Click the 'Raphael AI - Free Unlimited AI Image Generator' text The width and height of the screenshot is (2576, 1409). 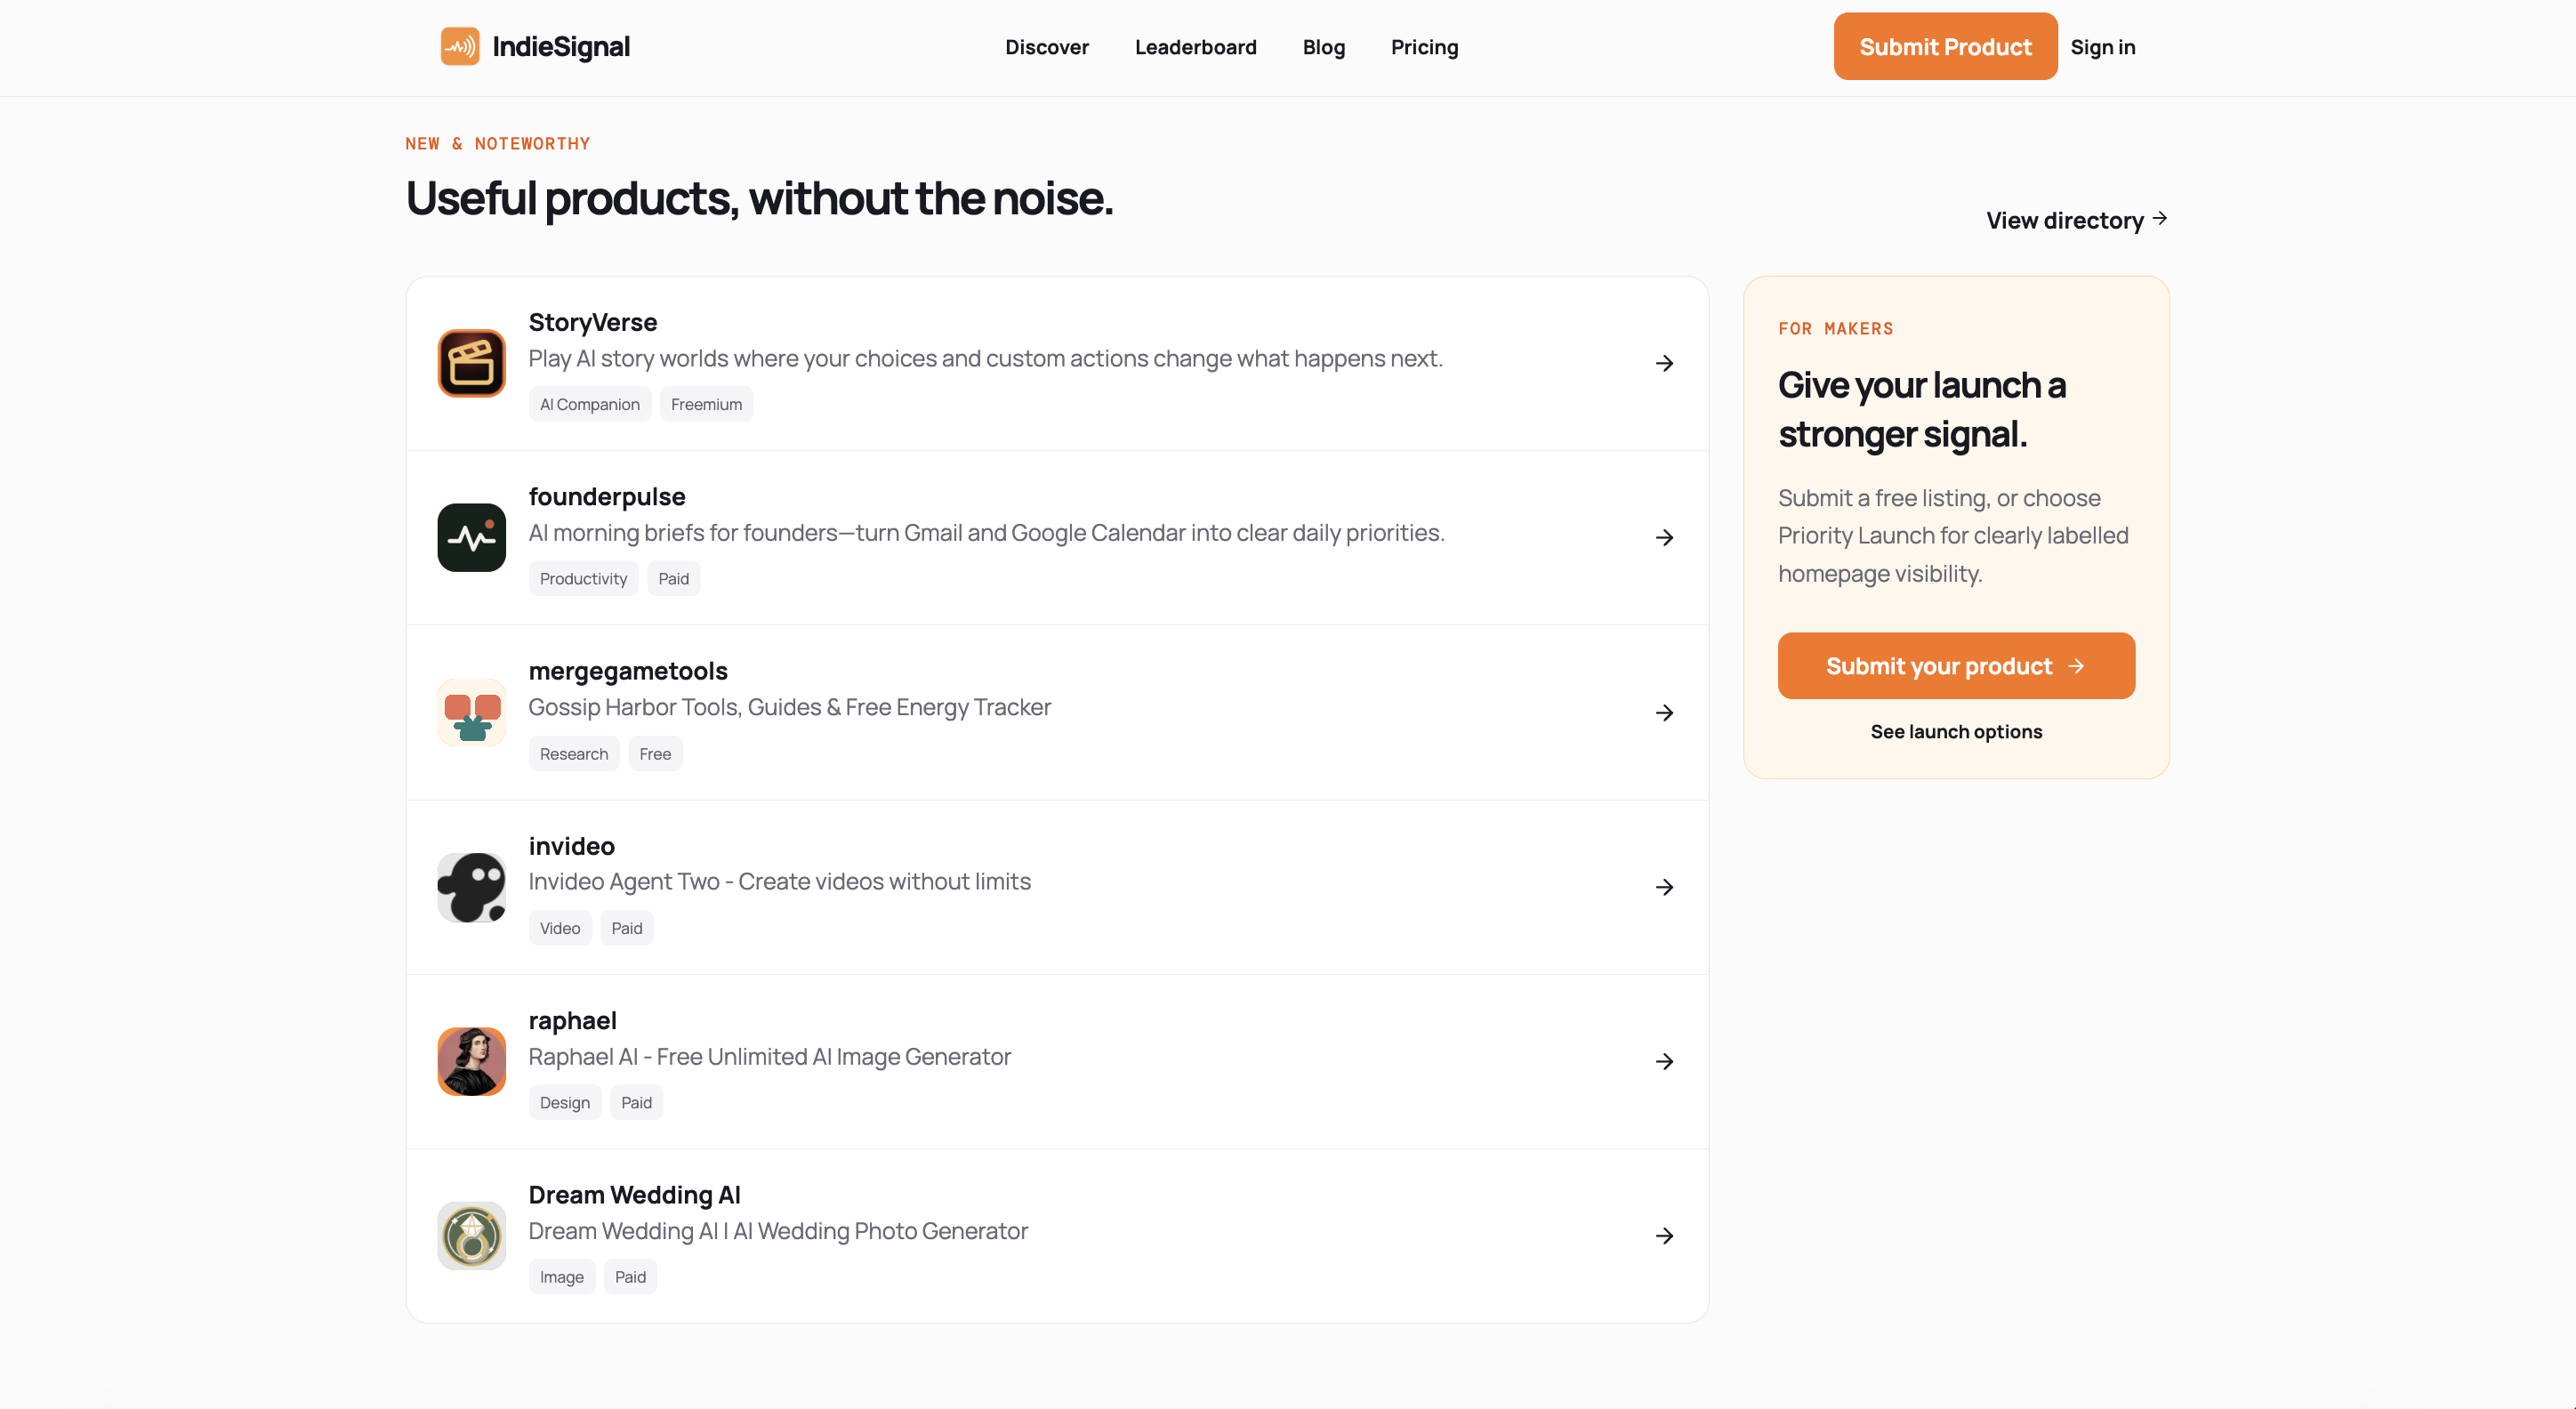769,1056
